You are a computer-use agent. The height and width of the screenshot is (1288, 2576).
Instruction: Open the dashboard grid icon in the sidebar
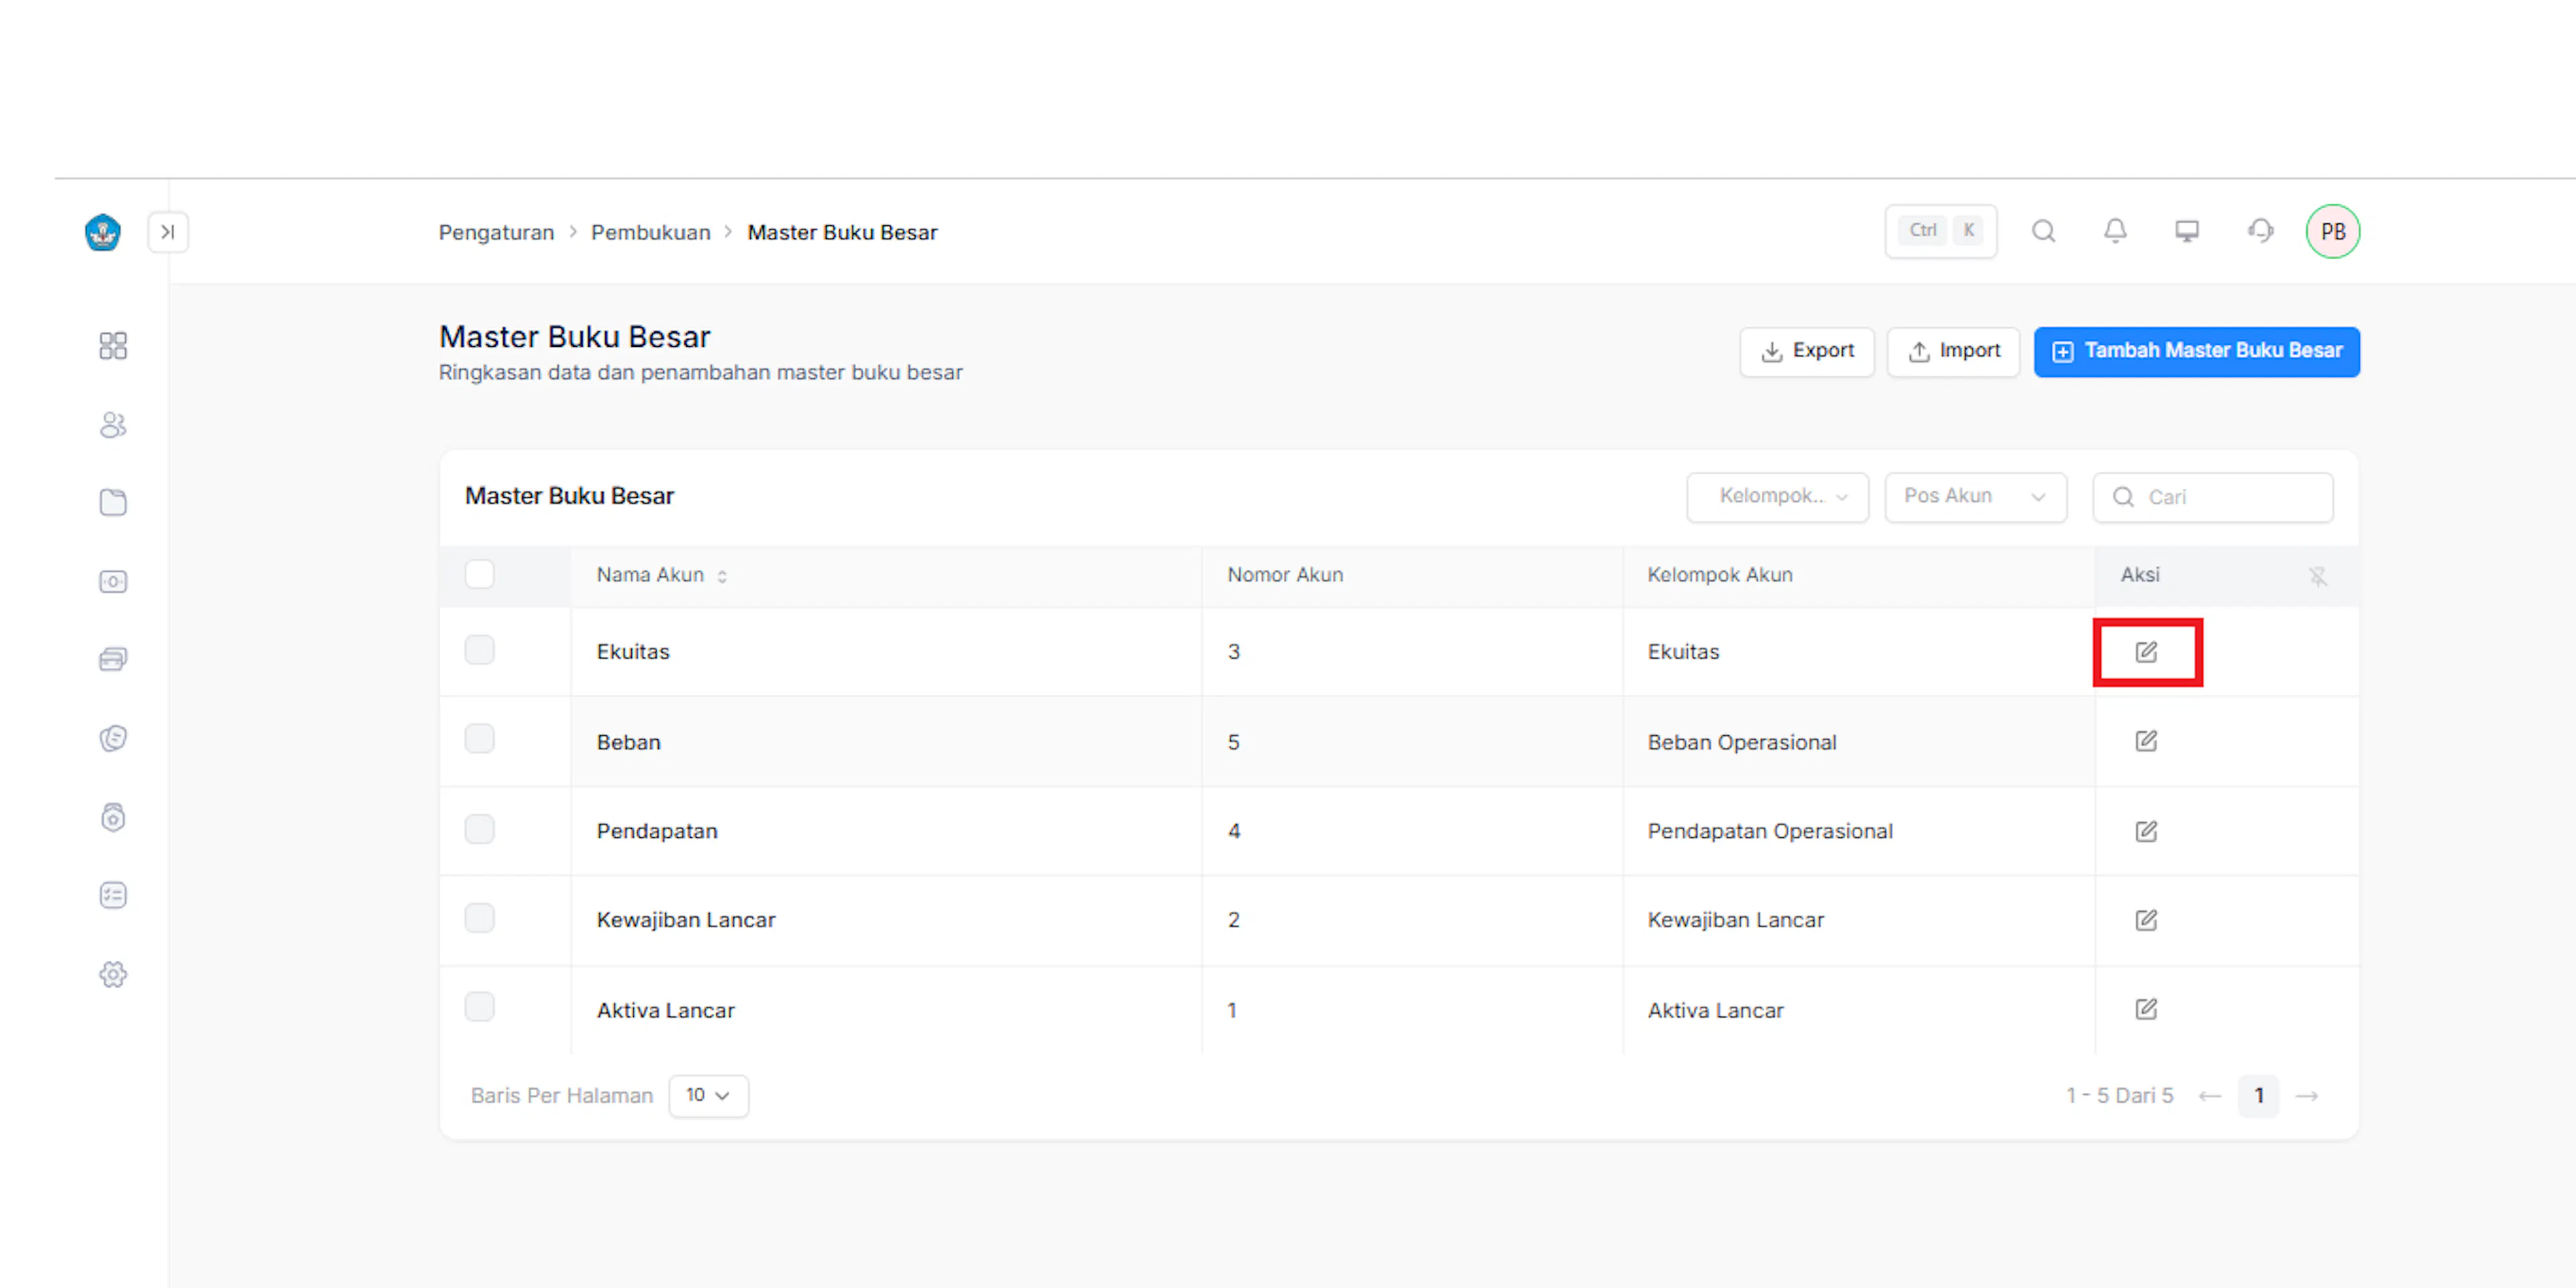[113, 346]
